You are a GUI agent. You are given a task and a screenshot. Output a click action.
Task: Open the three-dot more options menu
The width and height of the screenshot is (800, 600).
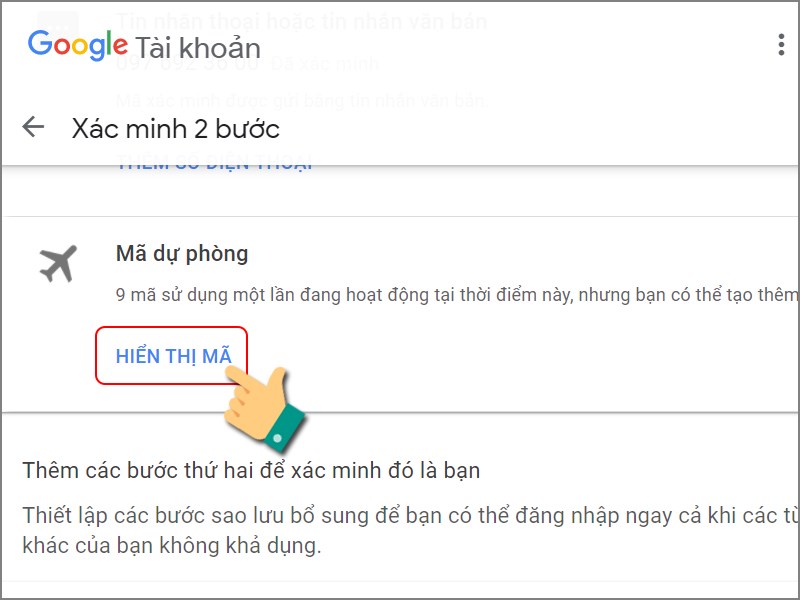click(x=781, y=45)
